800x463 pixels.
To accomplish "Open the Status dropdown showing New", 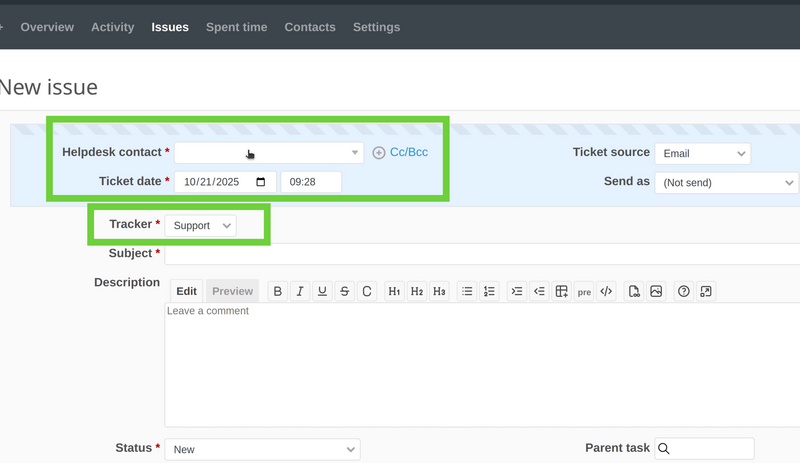I will coord(262,450).
